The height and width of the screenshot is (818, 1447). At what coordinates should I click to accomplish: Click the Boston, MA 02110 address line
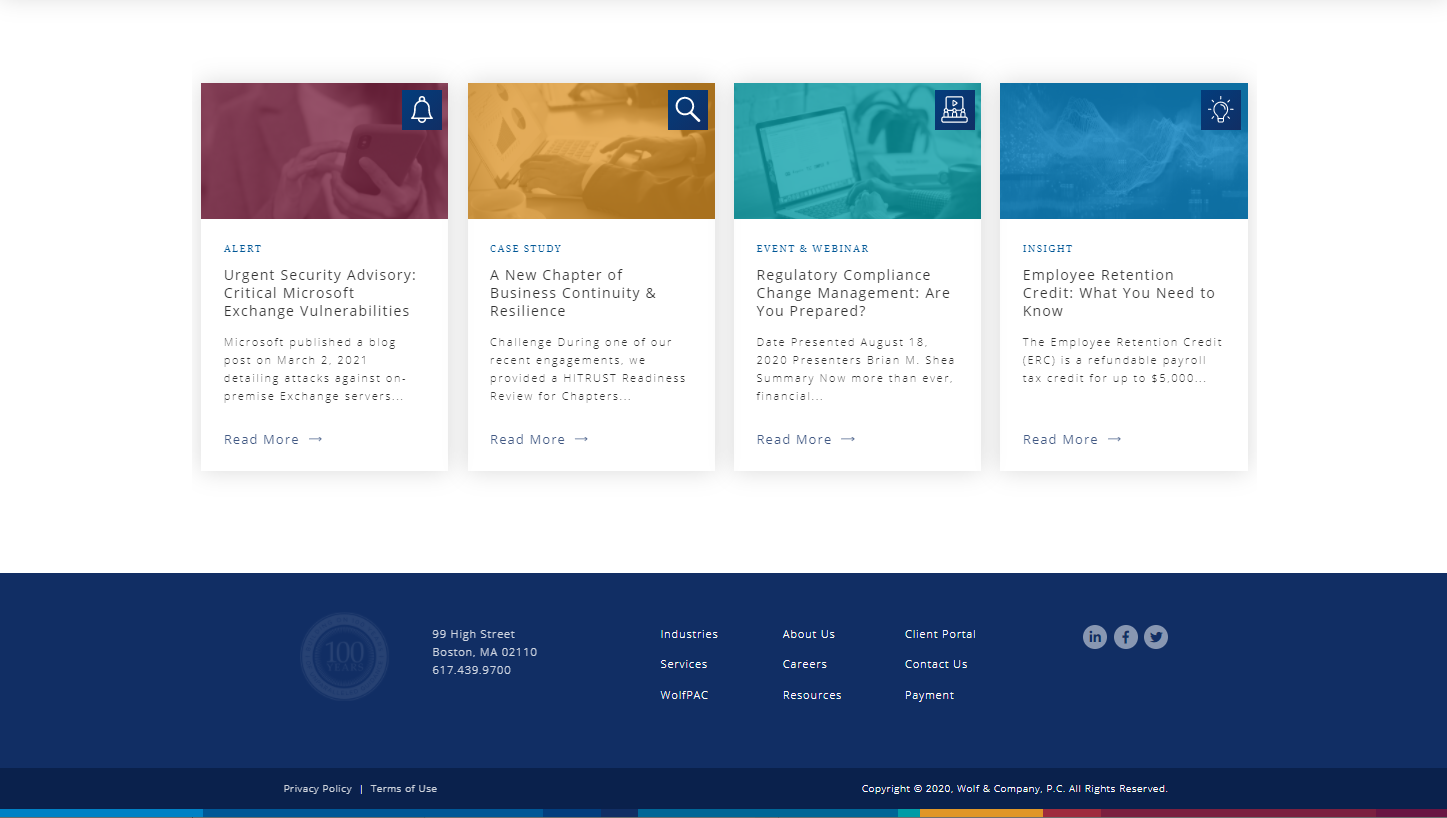click(x=485, y=652)
